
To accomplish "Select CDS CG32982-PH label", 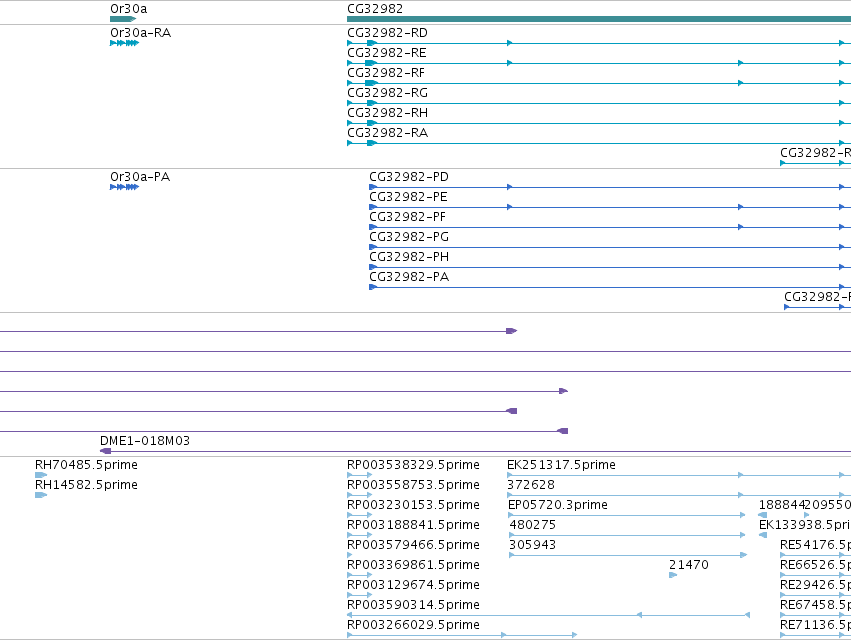I will 409,257.
